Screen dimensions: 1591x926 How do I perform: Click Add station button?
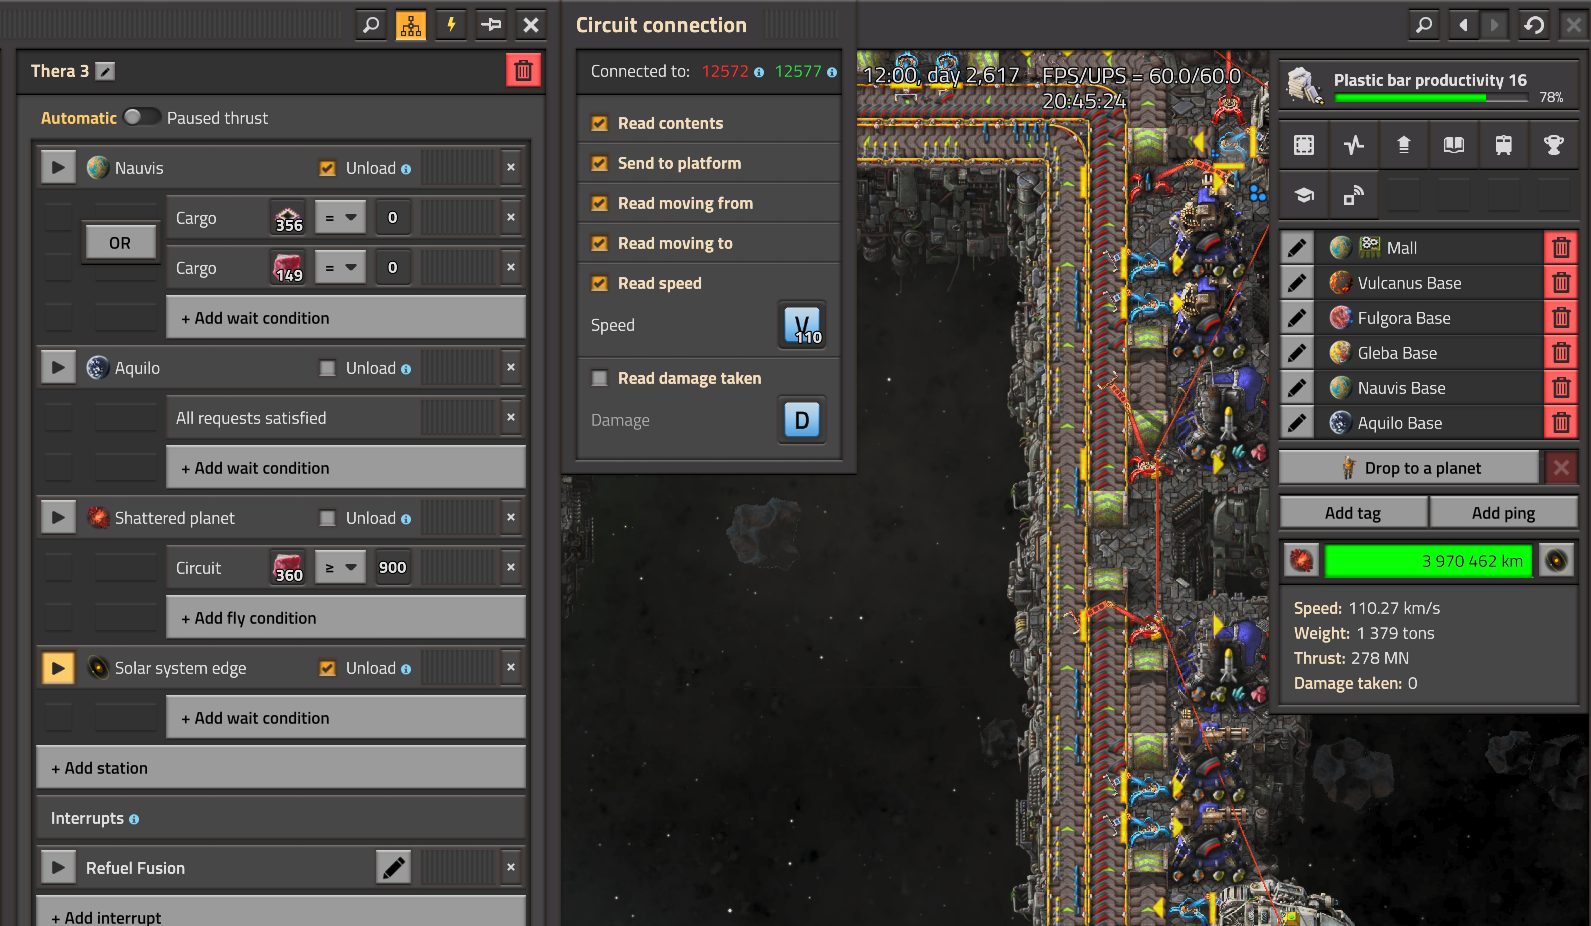(x=281, y=768)
